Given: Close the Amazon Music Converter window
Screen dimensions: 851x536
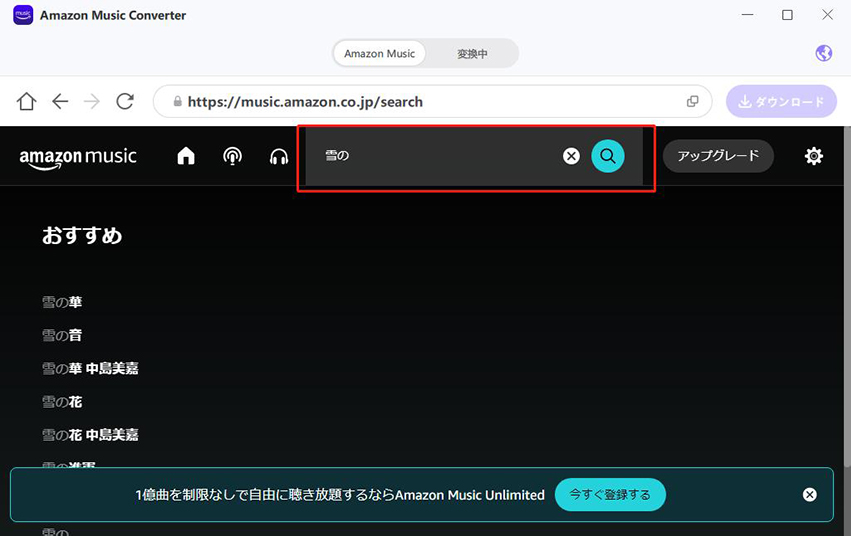Looking at the screenshot, I should pyautogui.click(x=827, y=15).
